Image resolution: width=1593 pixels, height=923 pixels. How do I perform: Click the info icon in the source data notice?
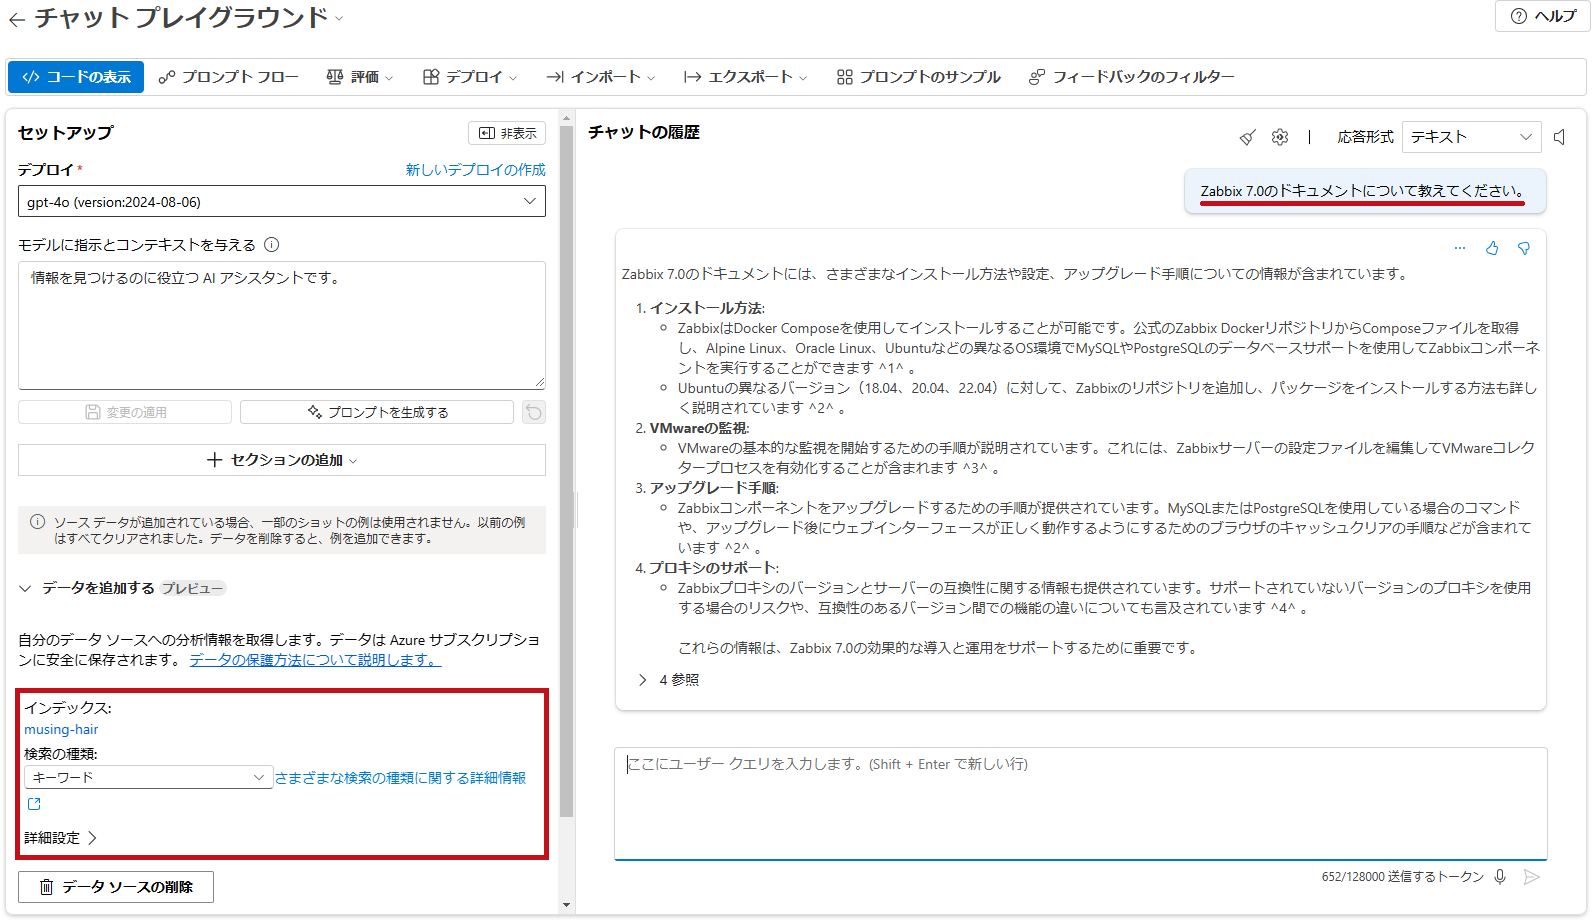click(37, 522)
